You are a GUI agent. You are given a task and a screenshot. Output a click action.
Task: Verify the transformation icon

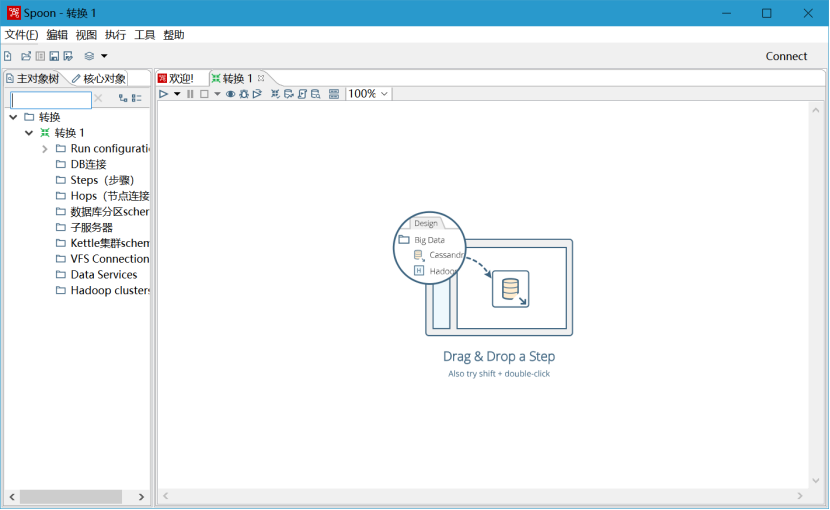pos(275,94)
